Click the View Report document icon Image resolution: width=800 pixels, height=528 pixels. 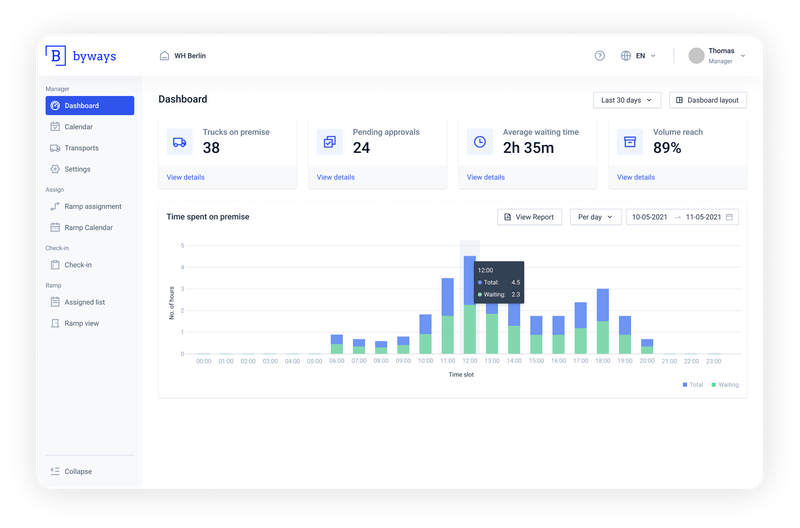coord(507,217)
